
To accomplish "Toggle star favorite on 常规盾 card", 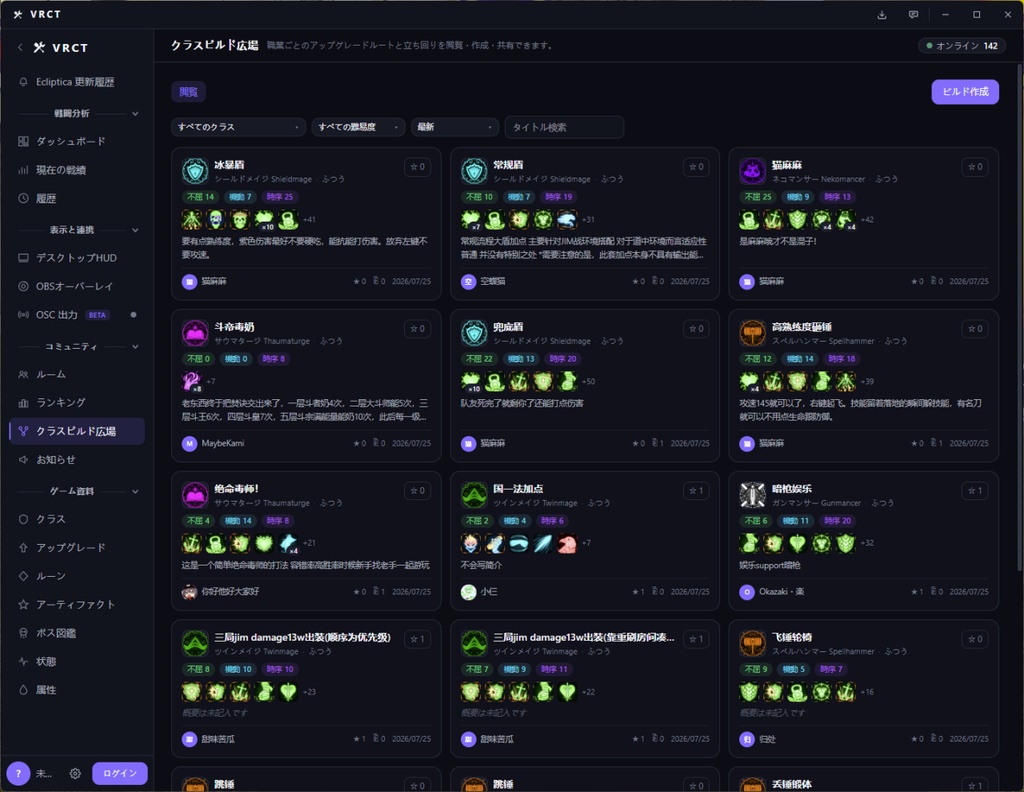I will coord(696,166).
